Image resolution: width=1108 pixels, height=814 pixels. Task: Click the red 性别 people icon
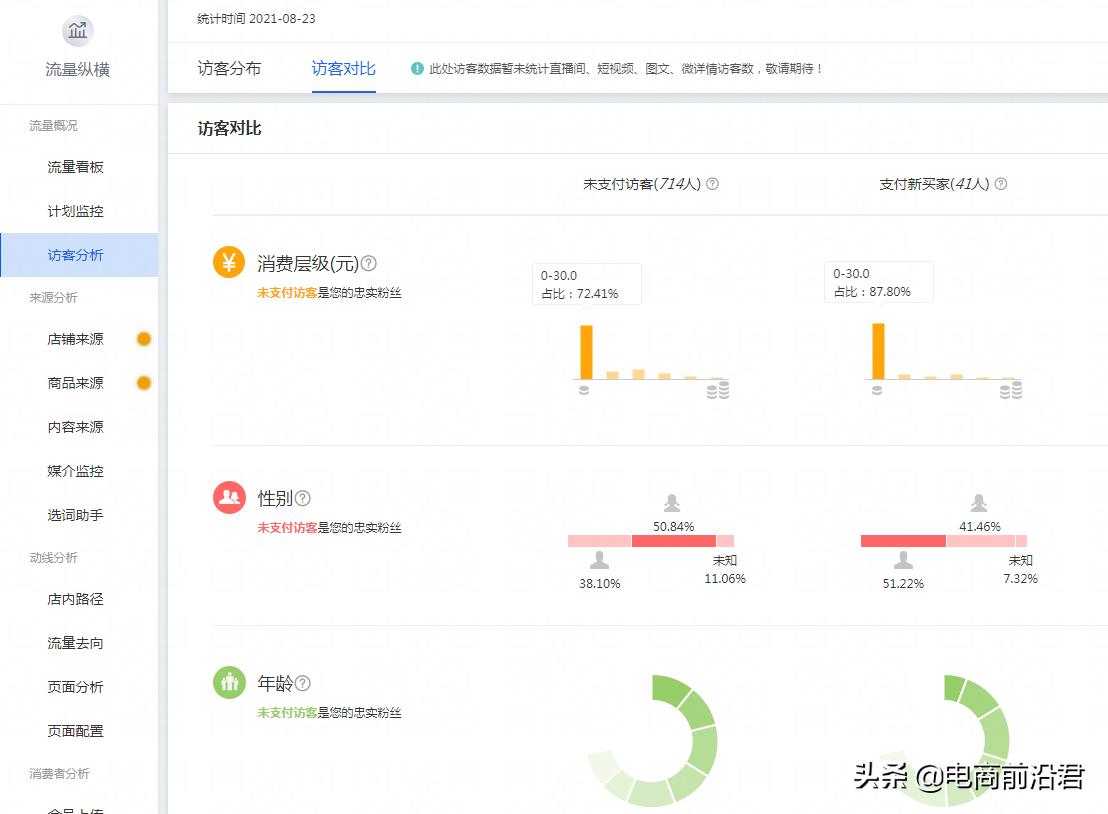(x=229, y=497)
